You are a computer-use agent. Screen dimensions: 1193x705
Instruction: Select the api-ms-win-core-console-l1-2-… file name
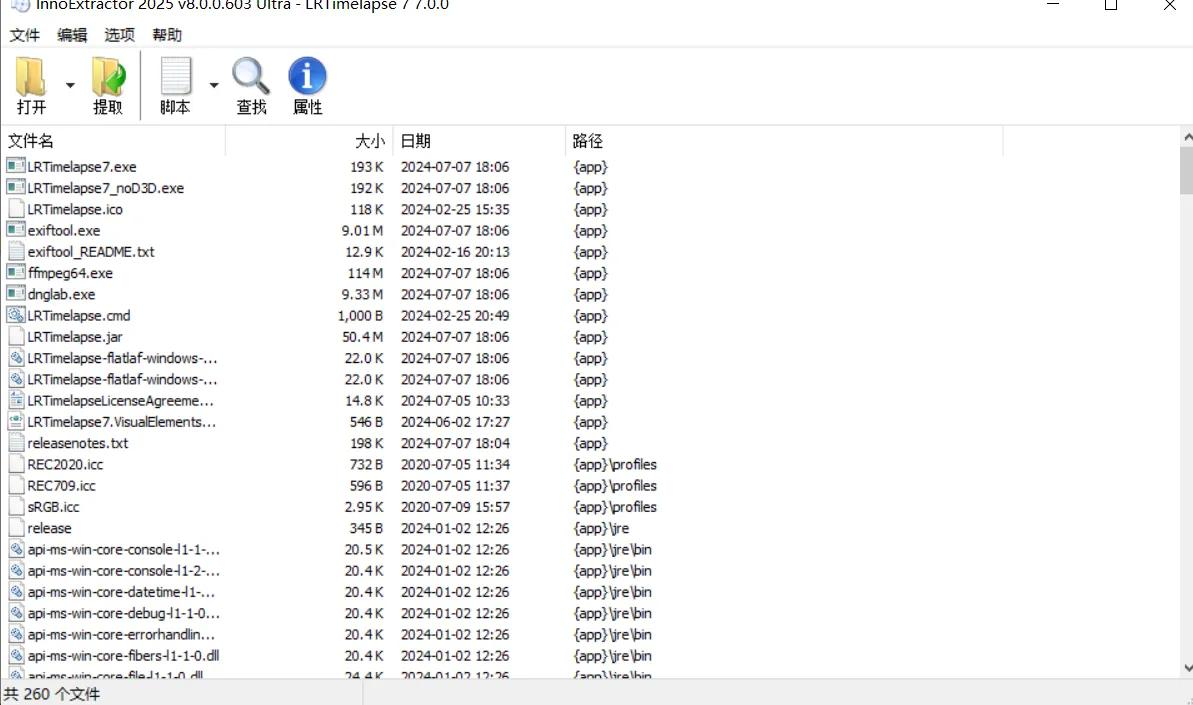pos(123,570)
